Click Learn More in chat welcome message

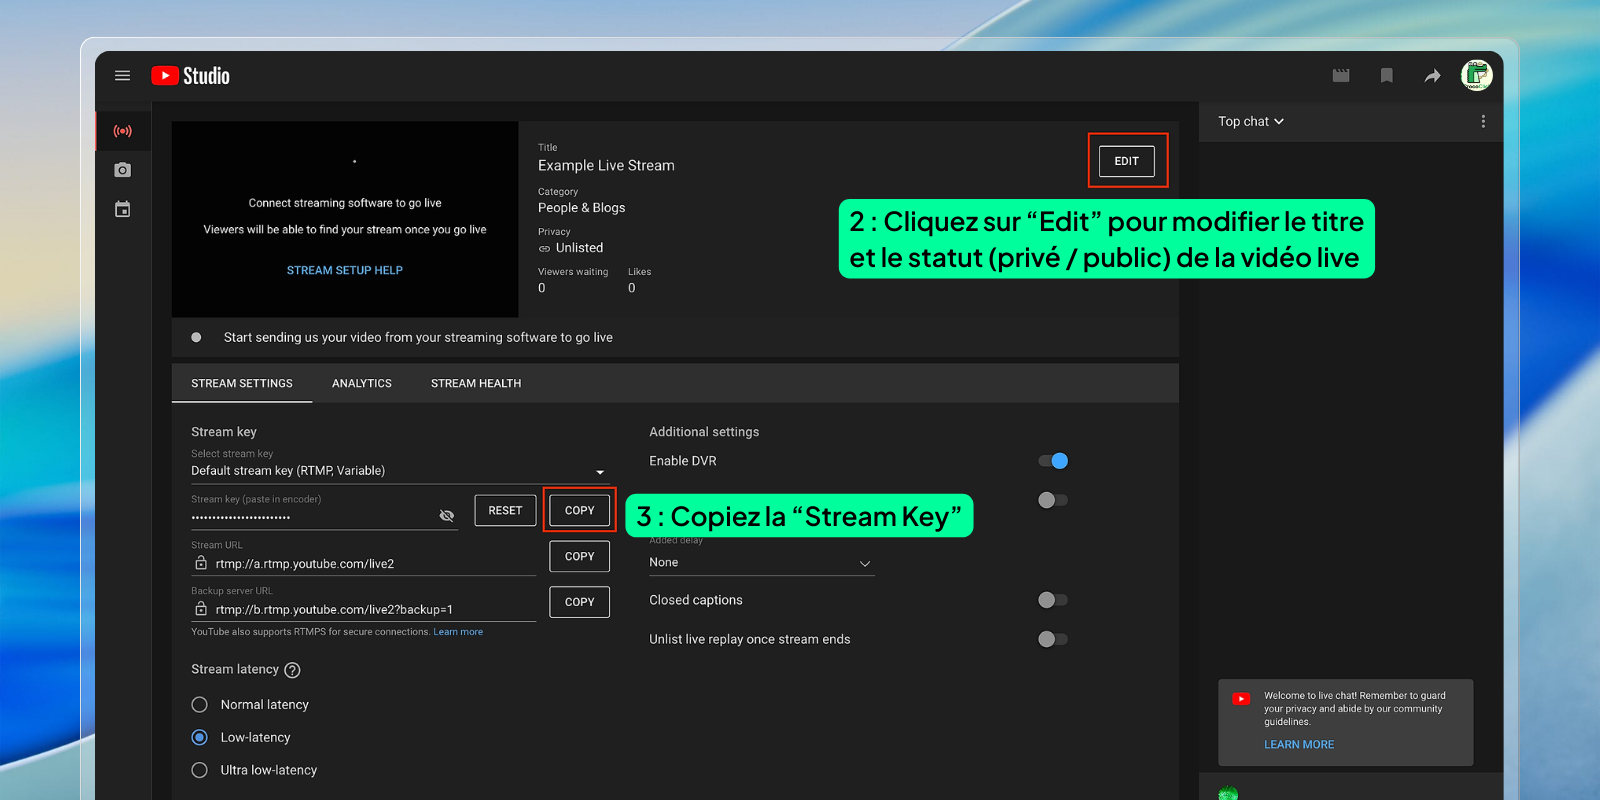[x=1299, y=745]
